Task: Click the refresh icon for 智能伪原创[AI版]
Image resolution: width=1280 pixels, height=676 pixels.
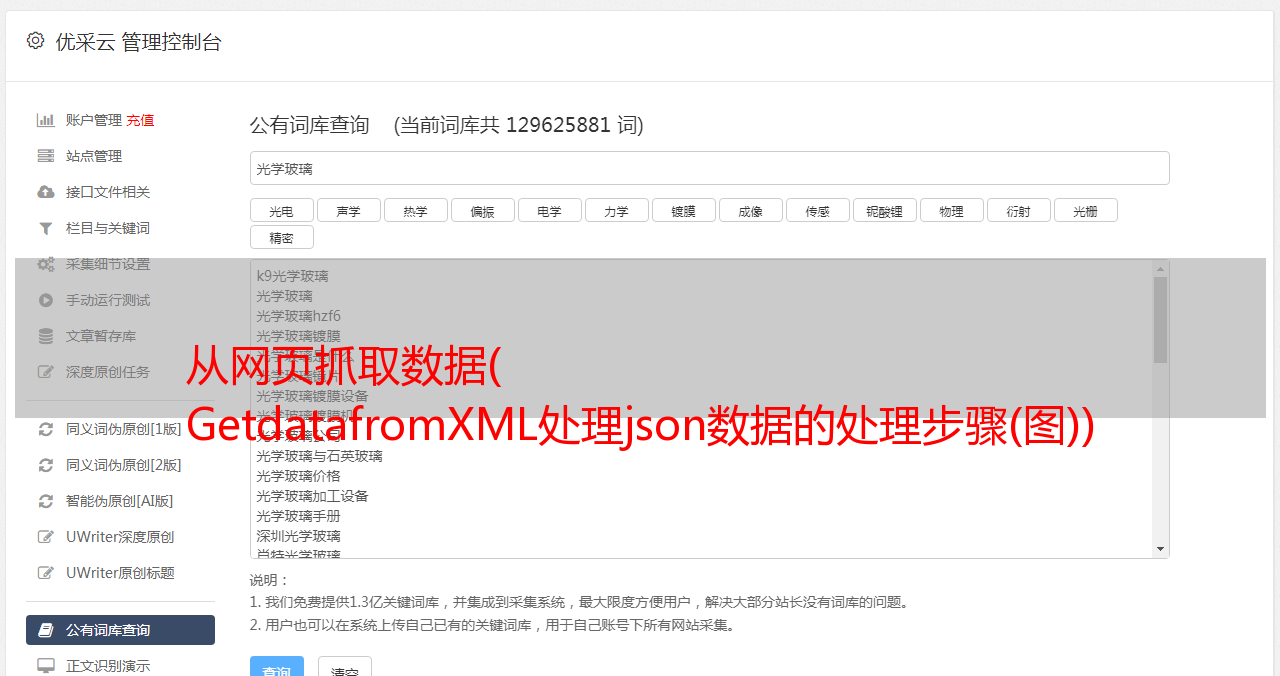Action: click(x=45, y=501)
